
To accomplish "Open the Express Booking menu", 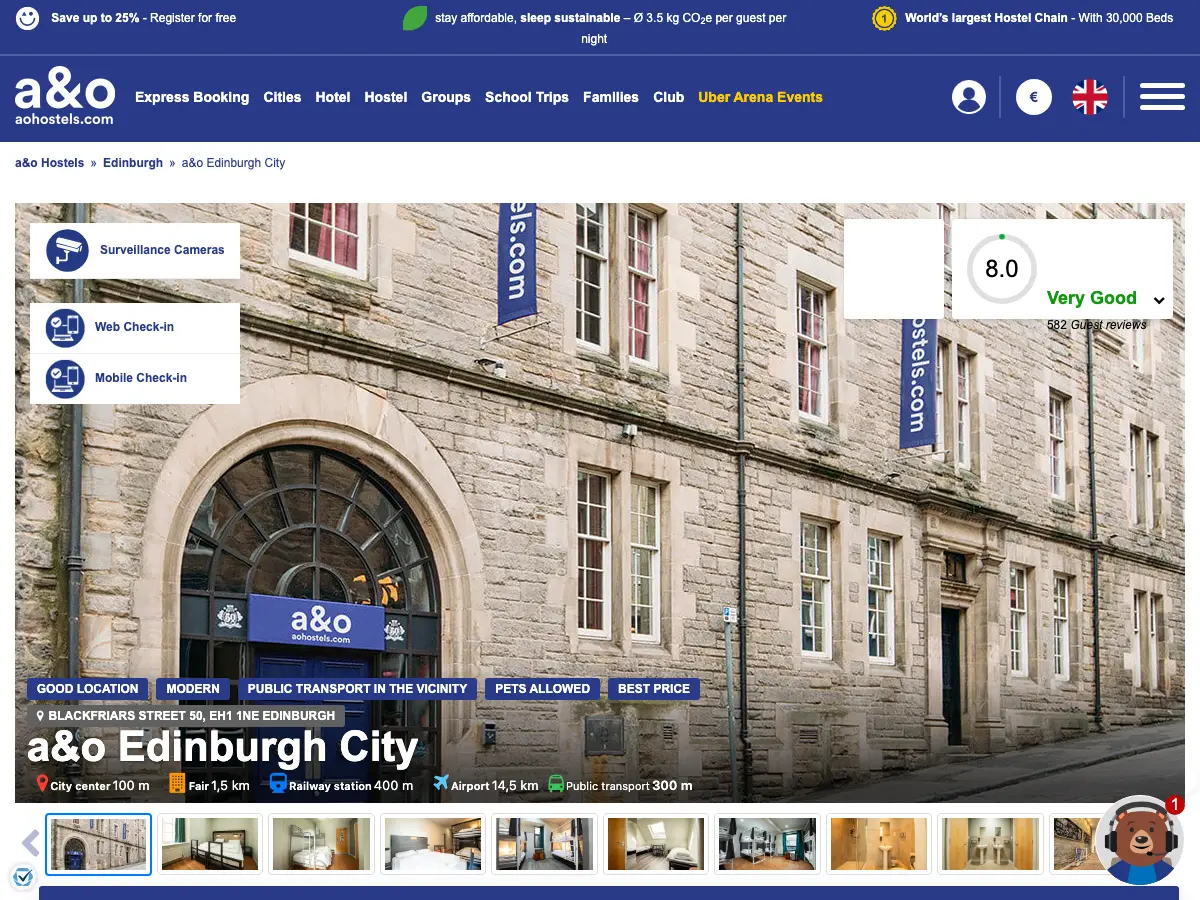I will [192, 97].
